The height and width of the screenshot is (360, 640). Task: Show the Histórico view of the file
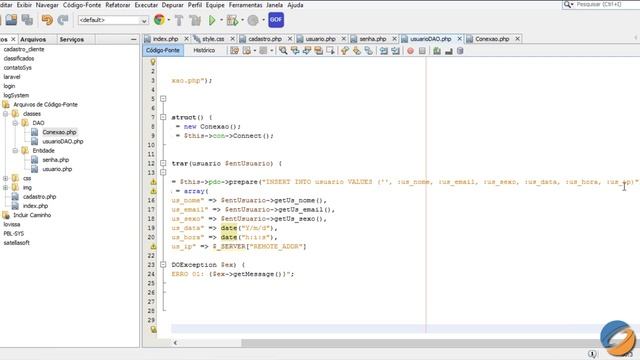coord(204,50)
